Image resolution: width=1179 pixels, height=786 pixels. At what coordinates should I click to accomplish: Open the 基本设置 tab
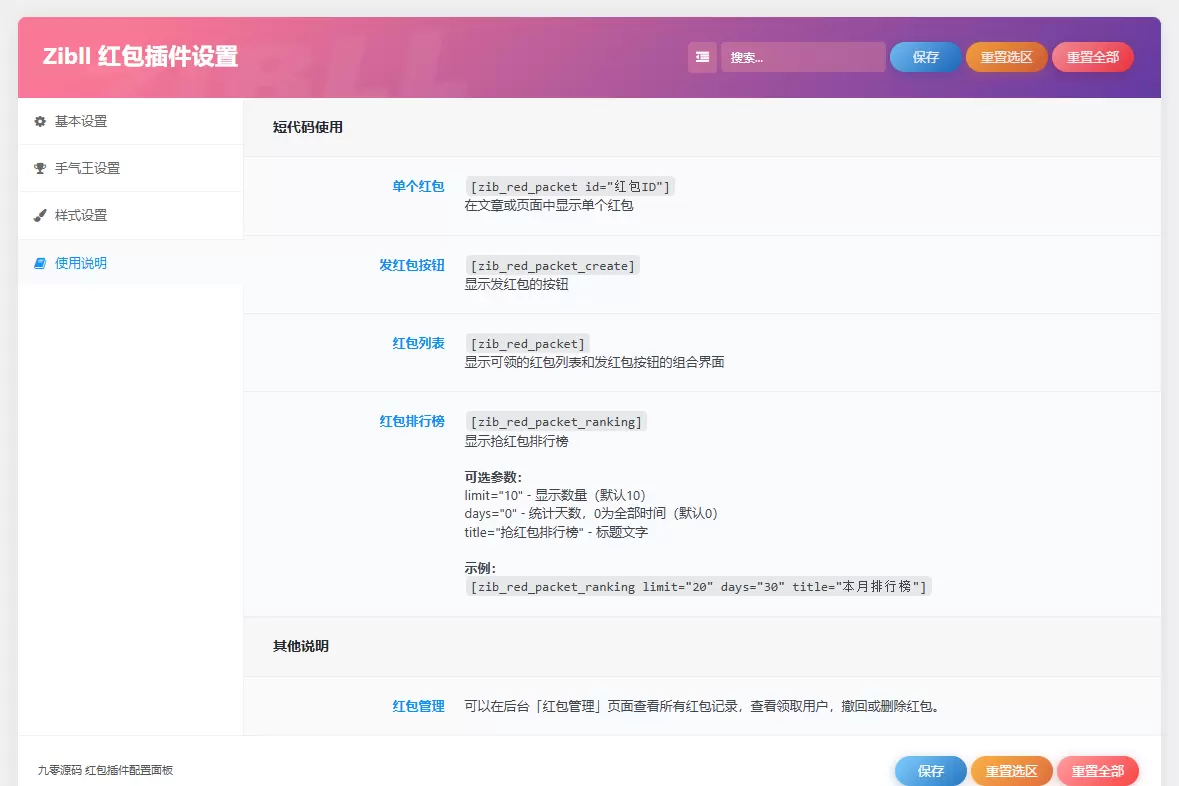(130, 121)
